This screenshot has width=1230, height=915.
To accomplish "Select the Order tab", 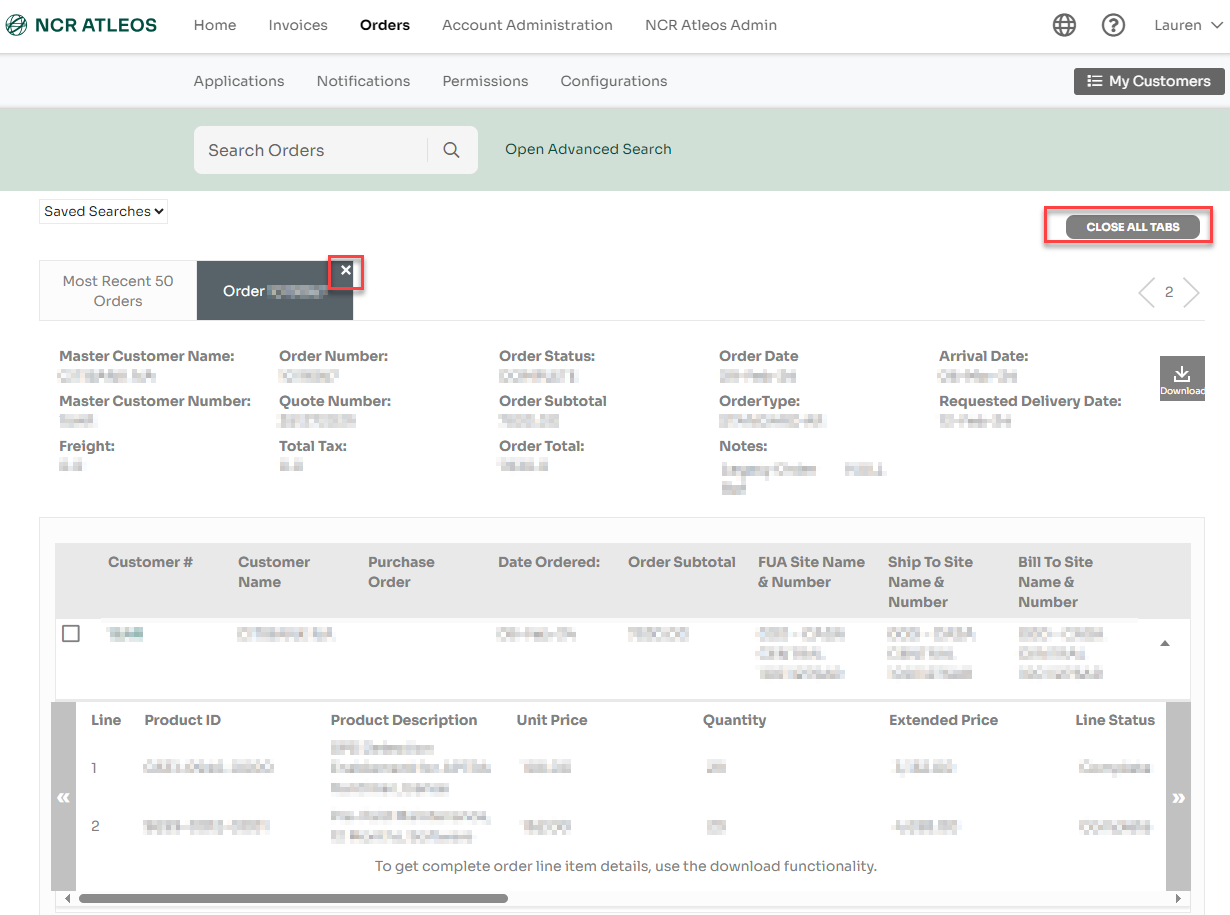I will 275,291.
